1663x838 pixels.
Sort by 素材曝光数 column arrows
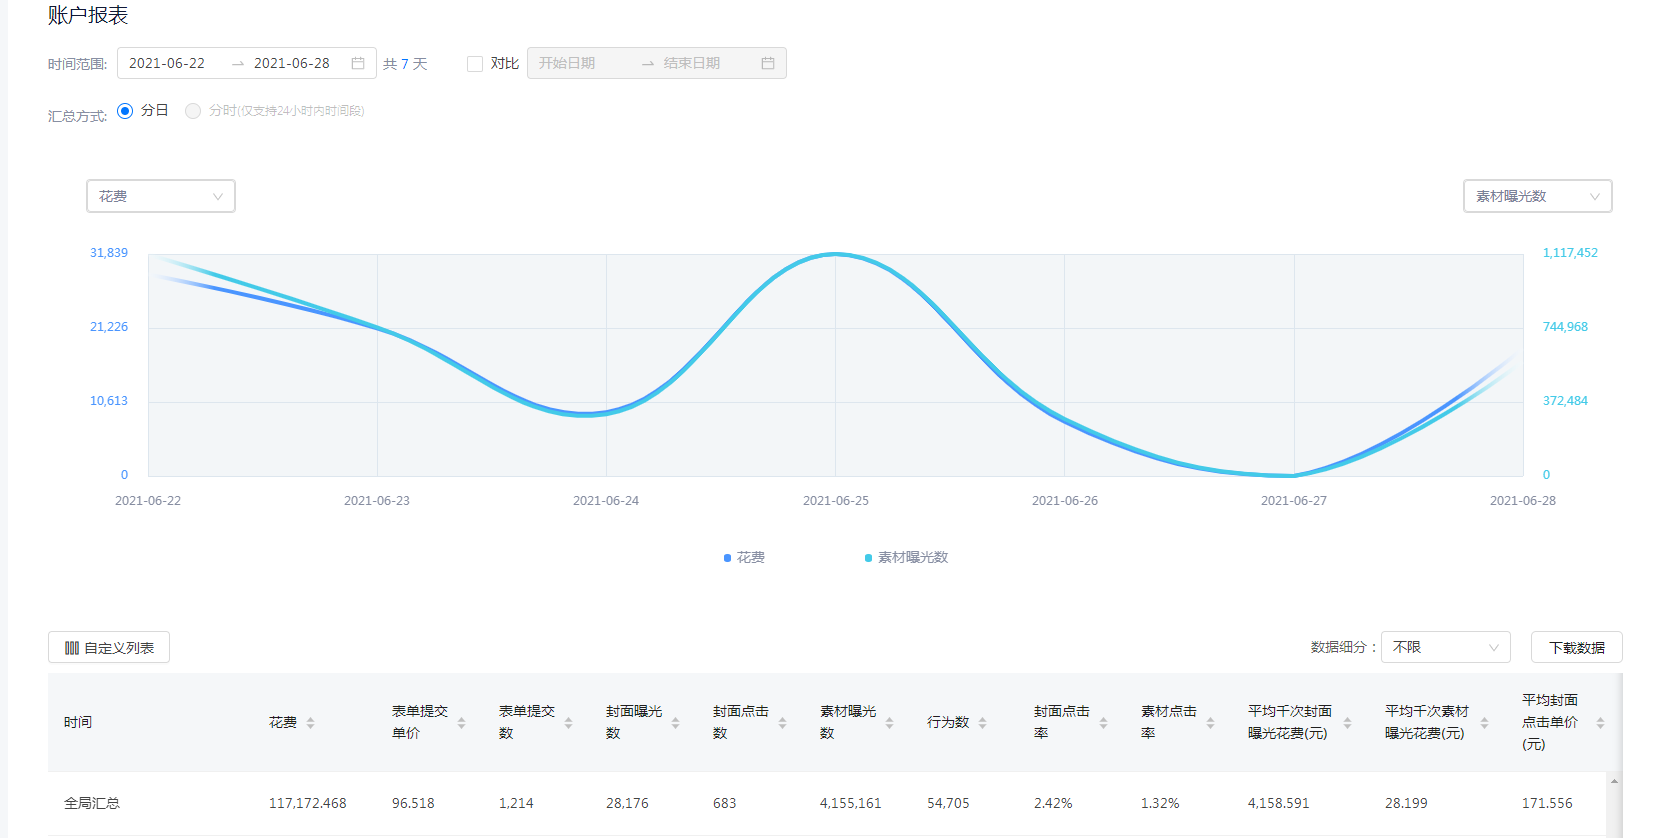(889, 723)
